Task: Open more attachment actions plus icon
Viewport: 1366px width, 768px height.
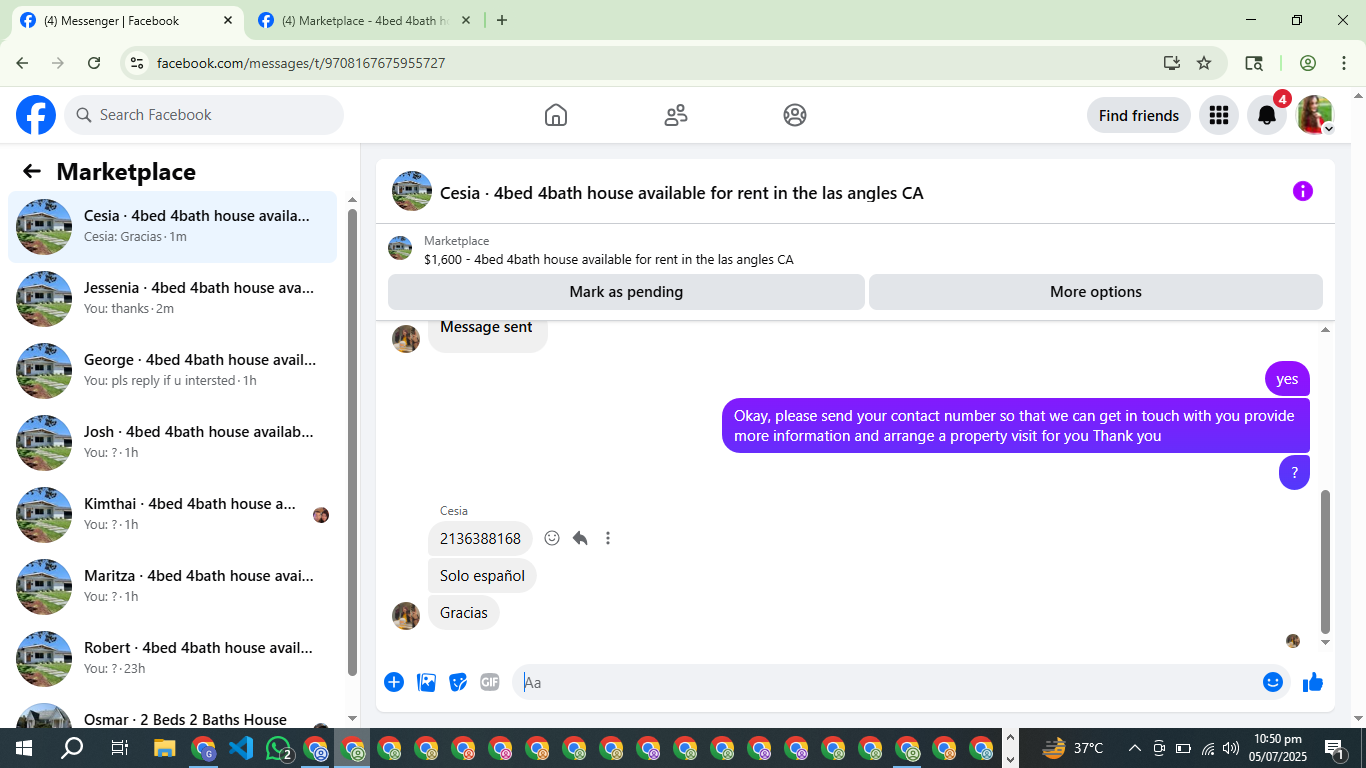Action: pyautogui.click(x=394, y=682)
